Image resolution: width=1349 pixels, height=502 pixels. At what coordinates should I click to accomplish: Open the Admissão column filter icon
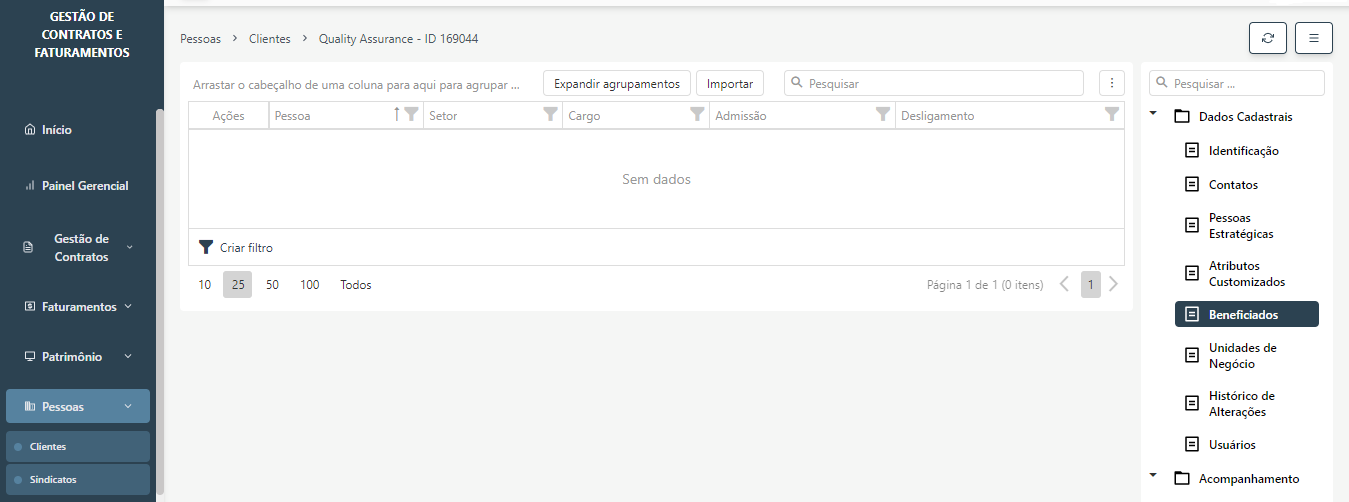[882, 115]
